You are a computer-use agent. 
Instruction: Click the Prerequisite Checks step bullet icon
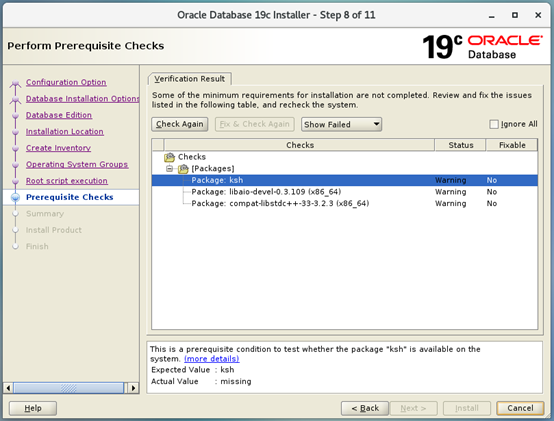click(15, 197)
